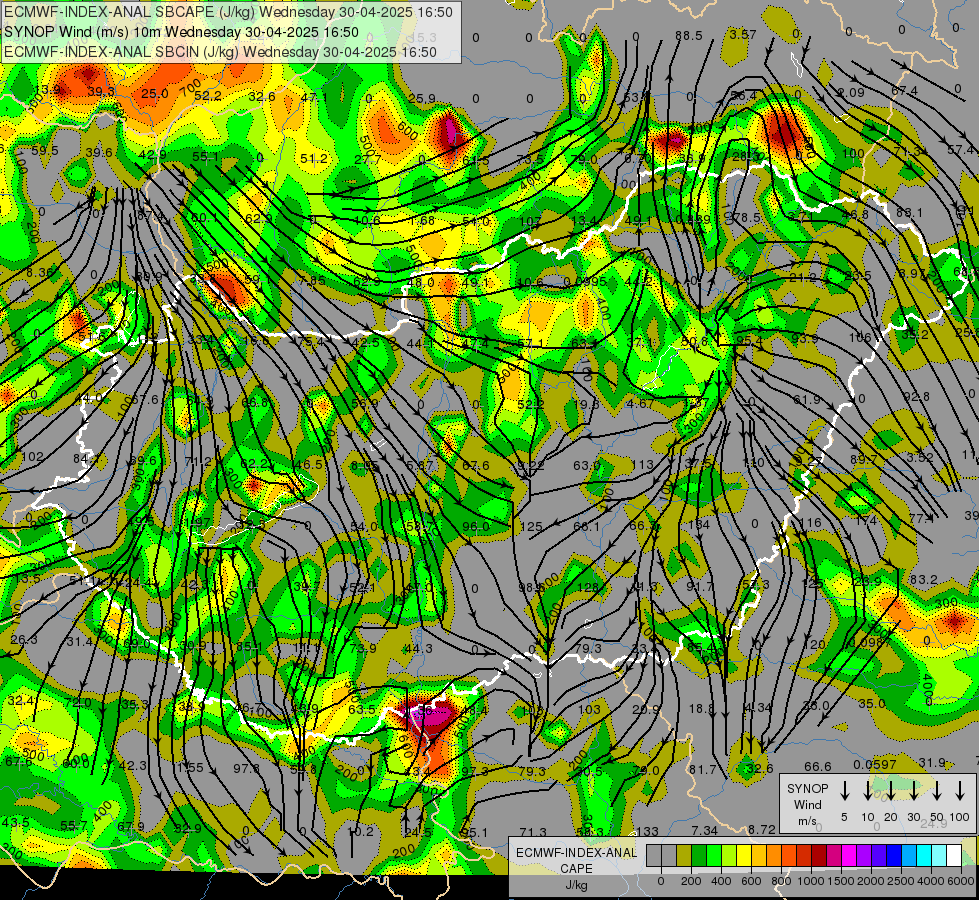Click the station value 106
979x900 pixels.
tap(860, 338)
